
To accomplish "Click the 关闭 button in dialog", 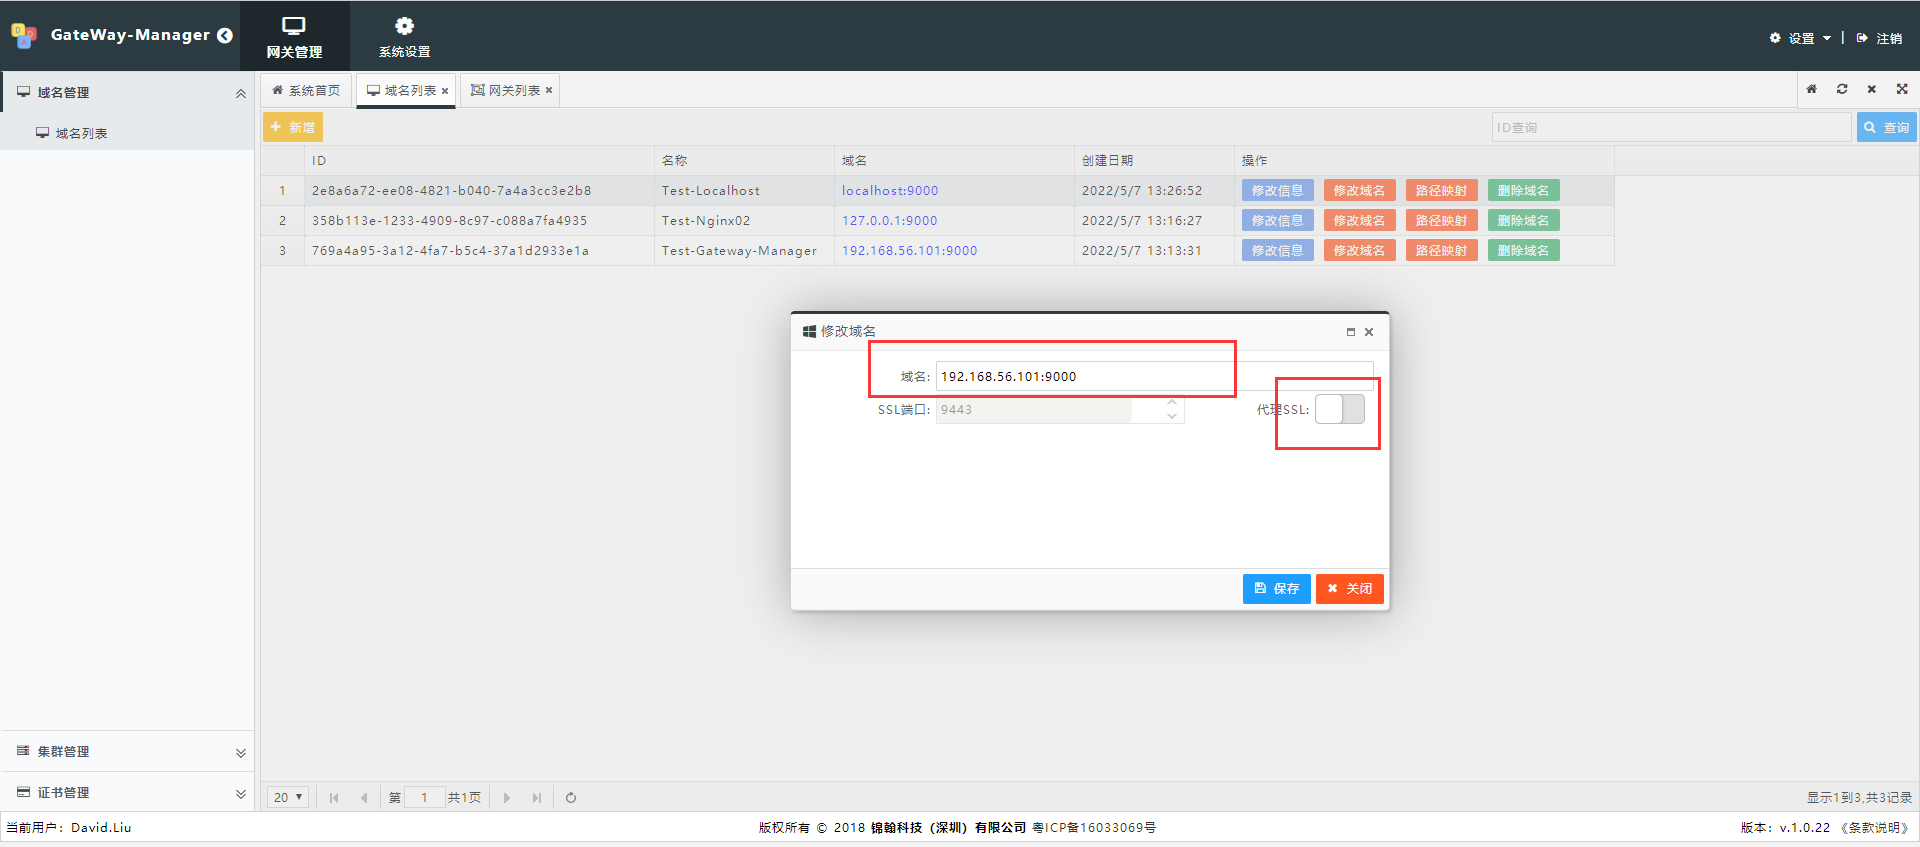I will pos(1349,589).
